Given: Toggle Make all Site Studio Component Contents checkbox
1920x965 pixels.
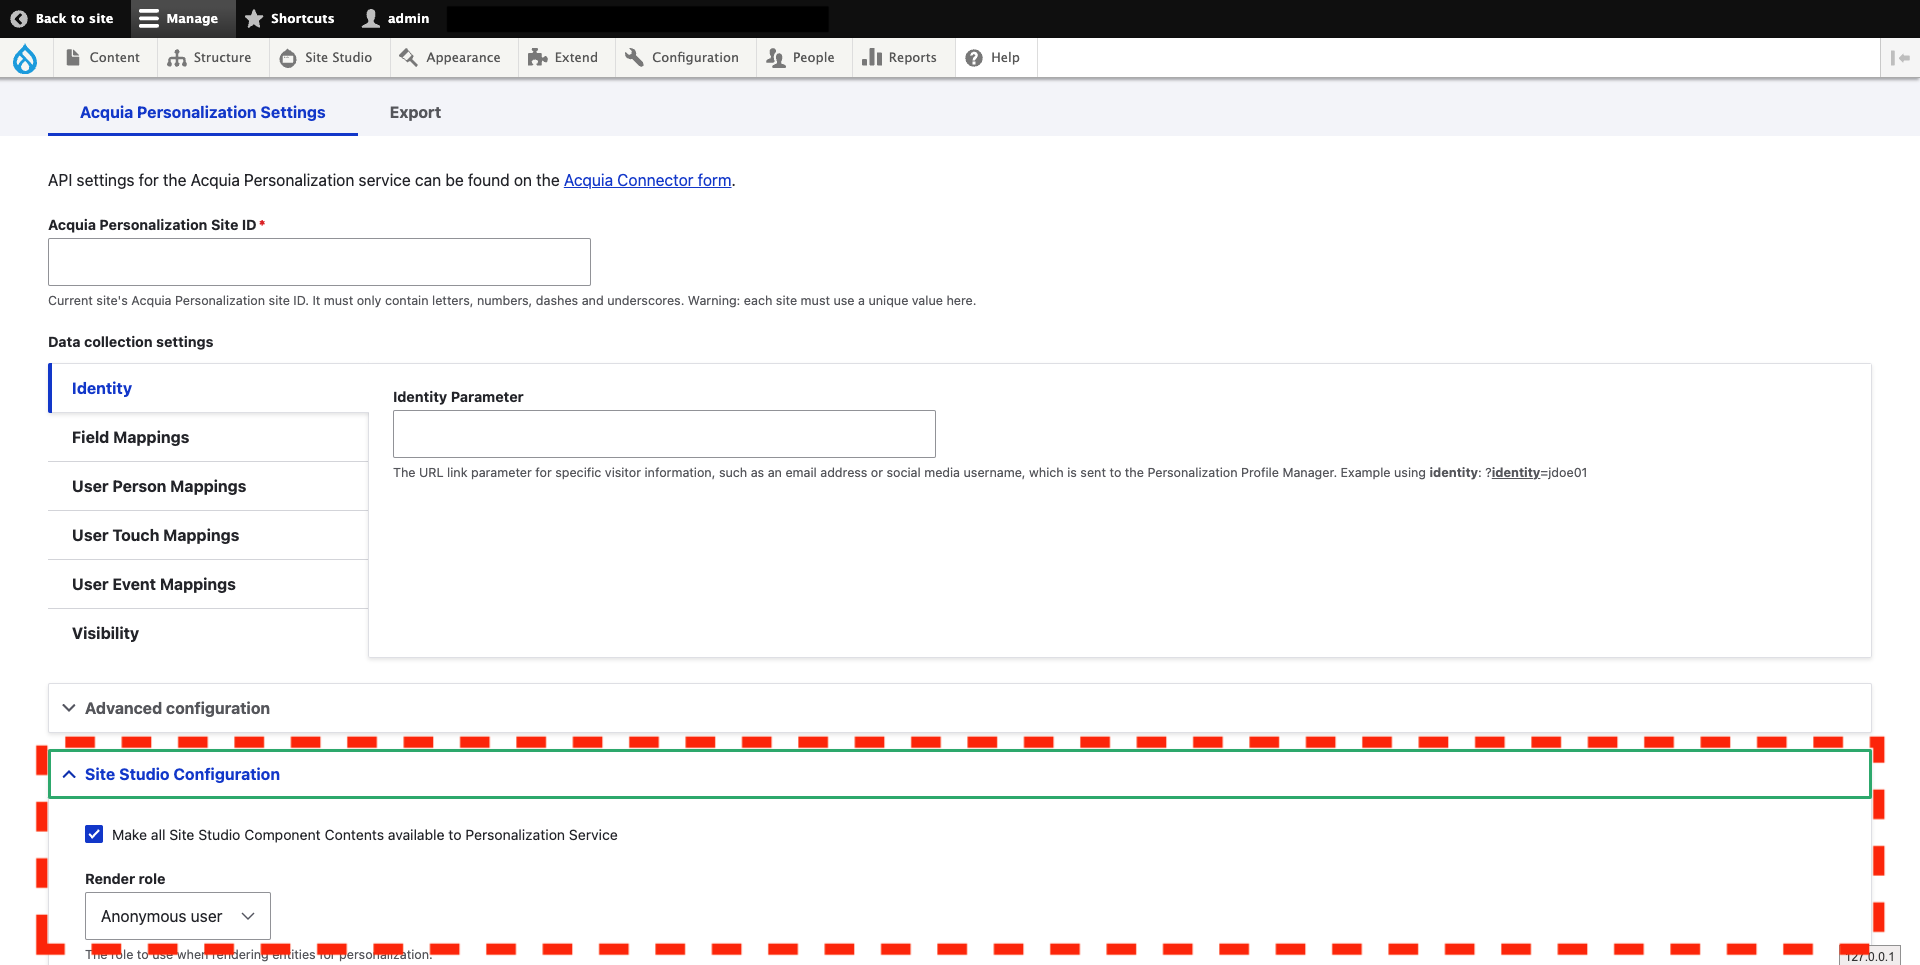Looking at the screenshot, I should 94,834.
